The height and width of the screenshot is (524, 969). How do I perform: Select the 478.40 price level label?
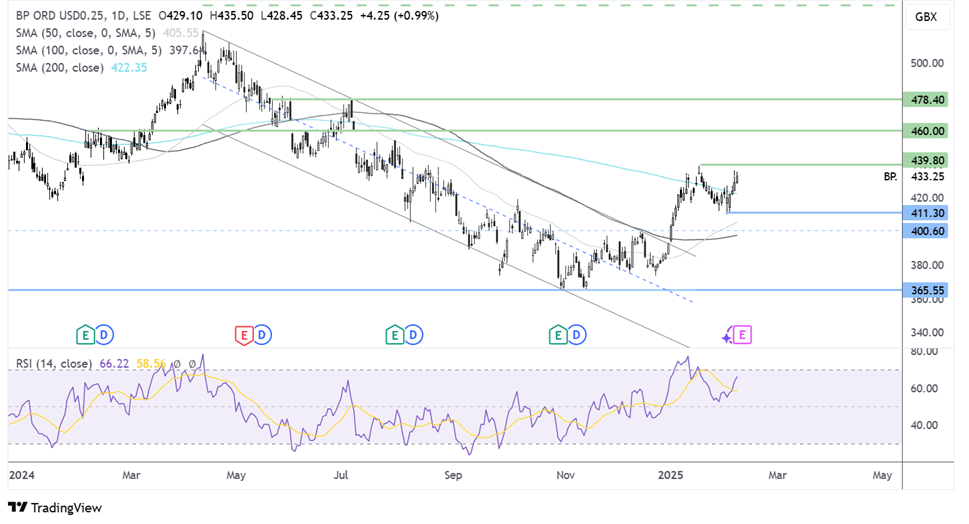(925, 99)
